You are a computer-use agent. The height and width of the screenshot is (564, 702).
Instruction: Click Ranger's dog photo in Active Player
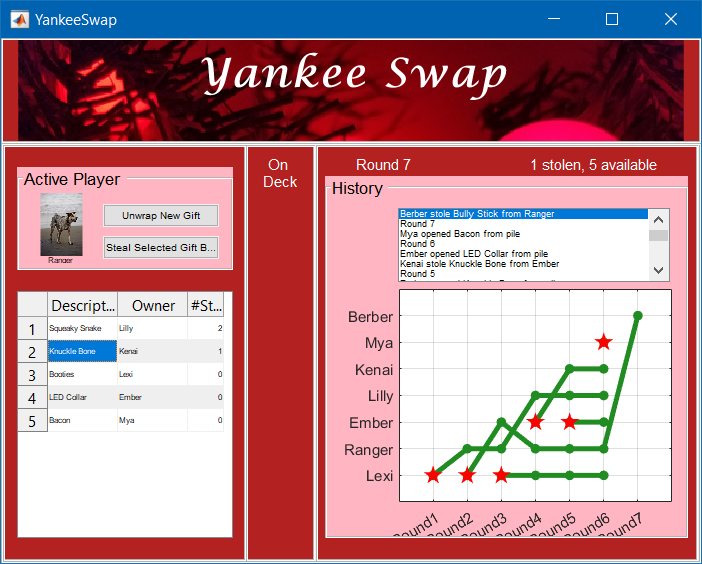[x=61, y=224]
